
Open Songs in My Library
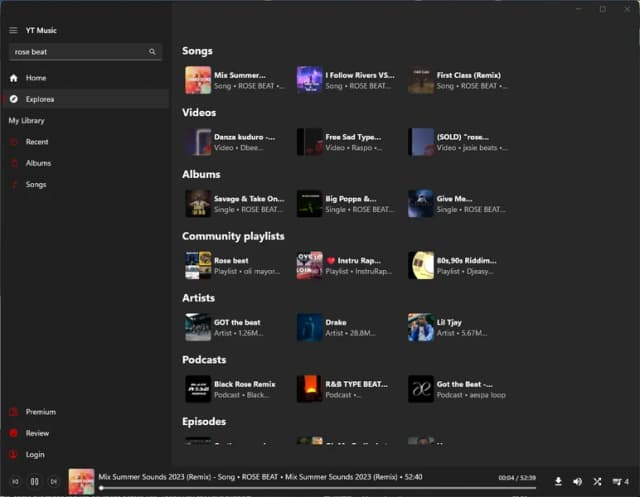(x=85, y=184)
